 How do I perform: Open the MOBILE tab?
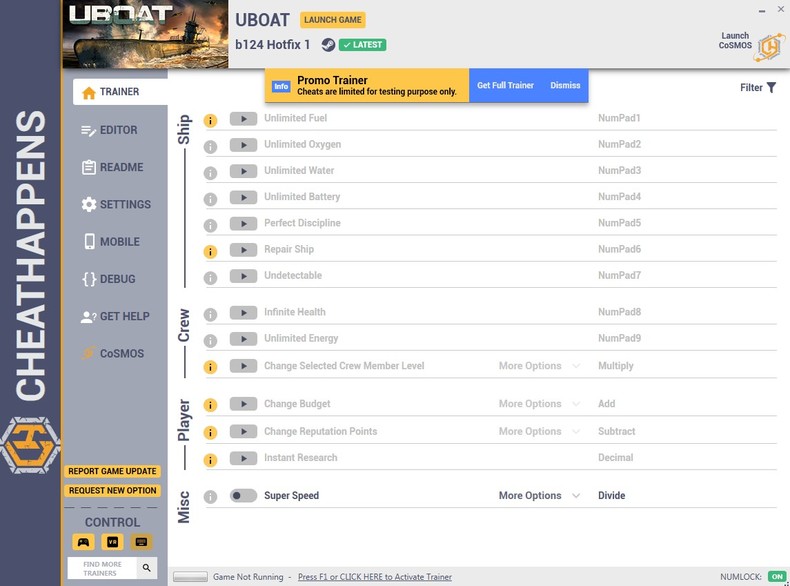point(111,242)
